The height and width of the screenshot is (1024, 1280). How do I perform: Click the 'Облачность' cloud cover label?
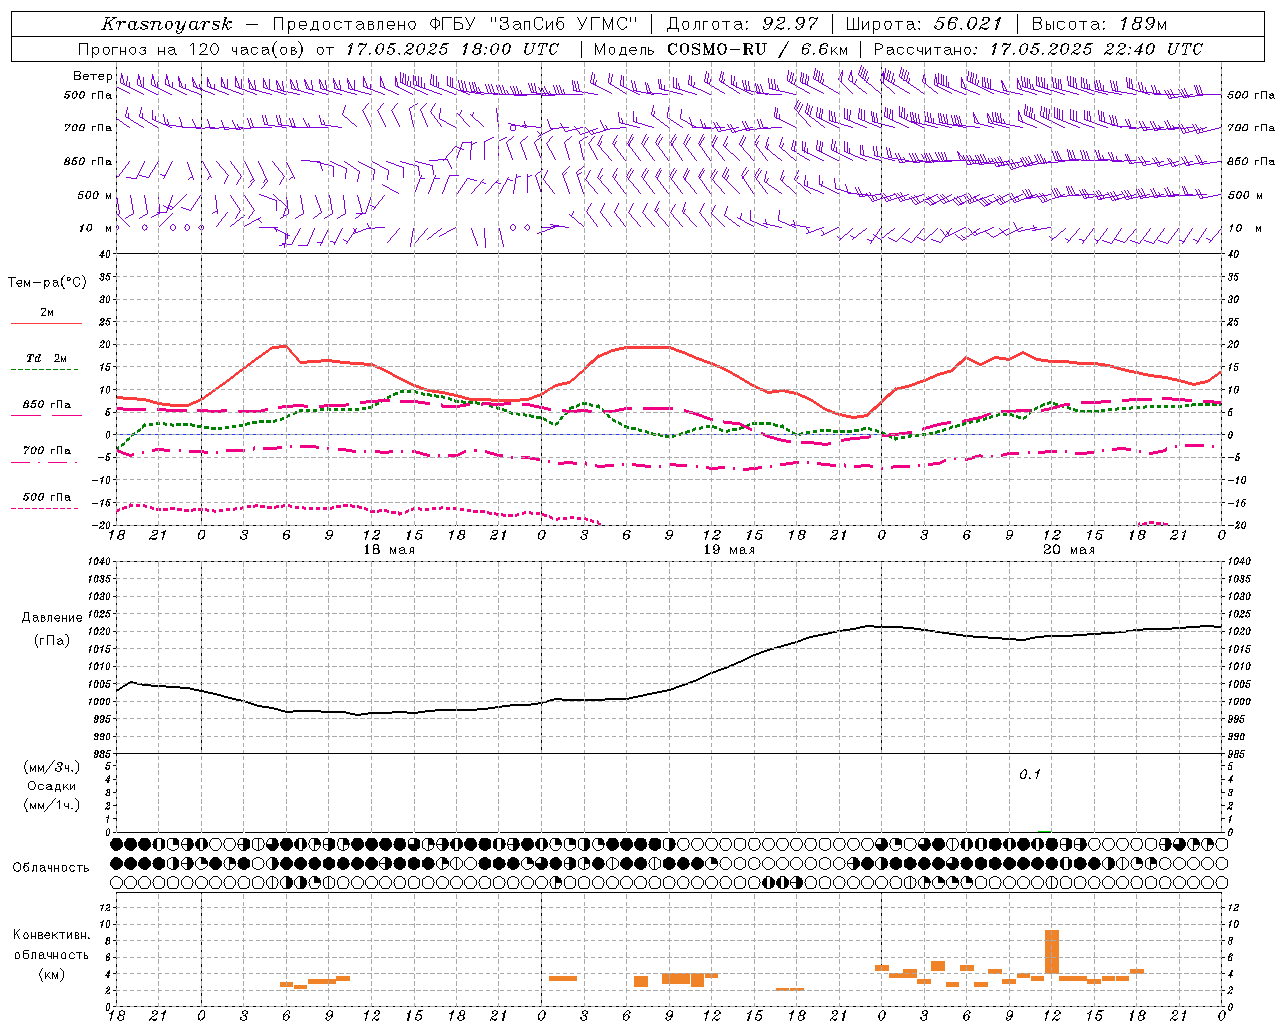[51, 867]
